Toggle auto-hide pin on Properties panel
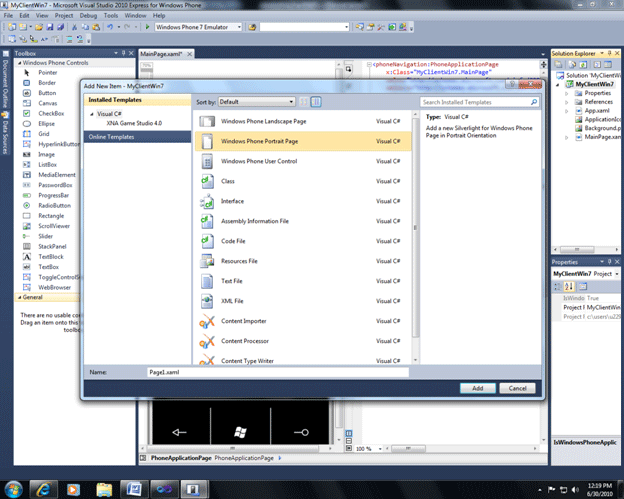 [x=609, y=261]
